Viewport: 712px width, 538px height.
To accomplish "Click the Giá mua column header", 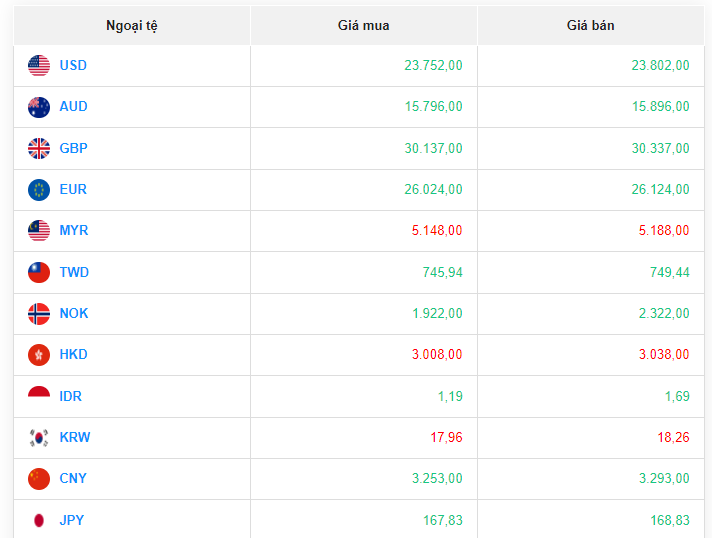I will click(363, 25).
